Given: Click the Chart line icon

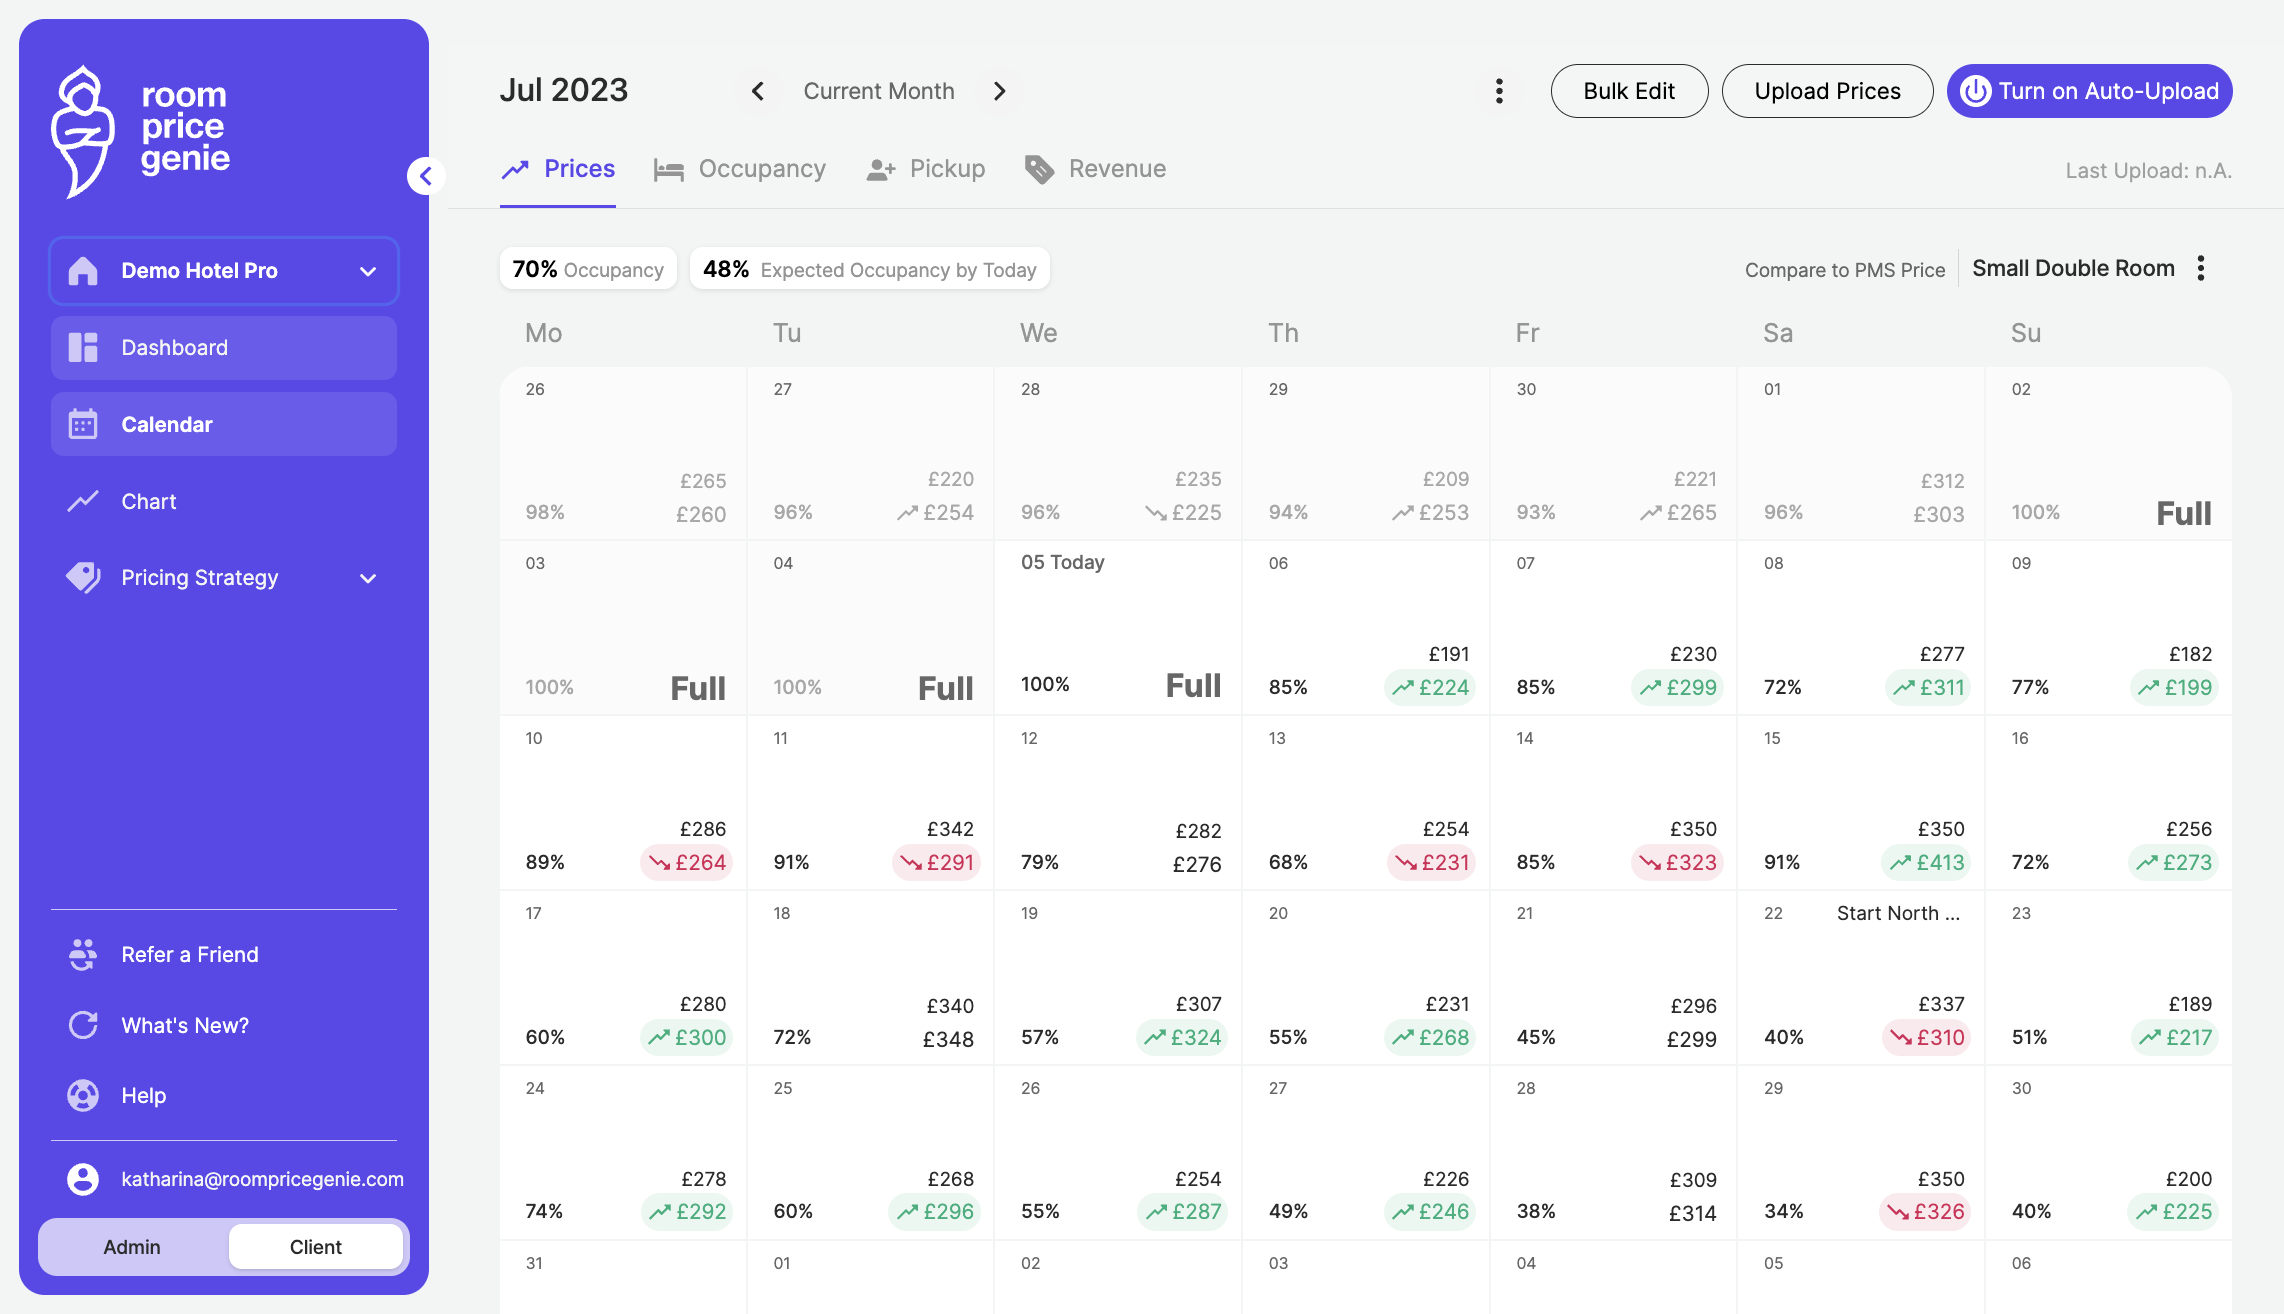Looking at the screenshot, I should (83, 501).
